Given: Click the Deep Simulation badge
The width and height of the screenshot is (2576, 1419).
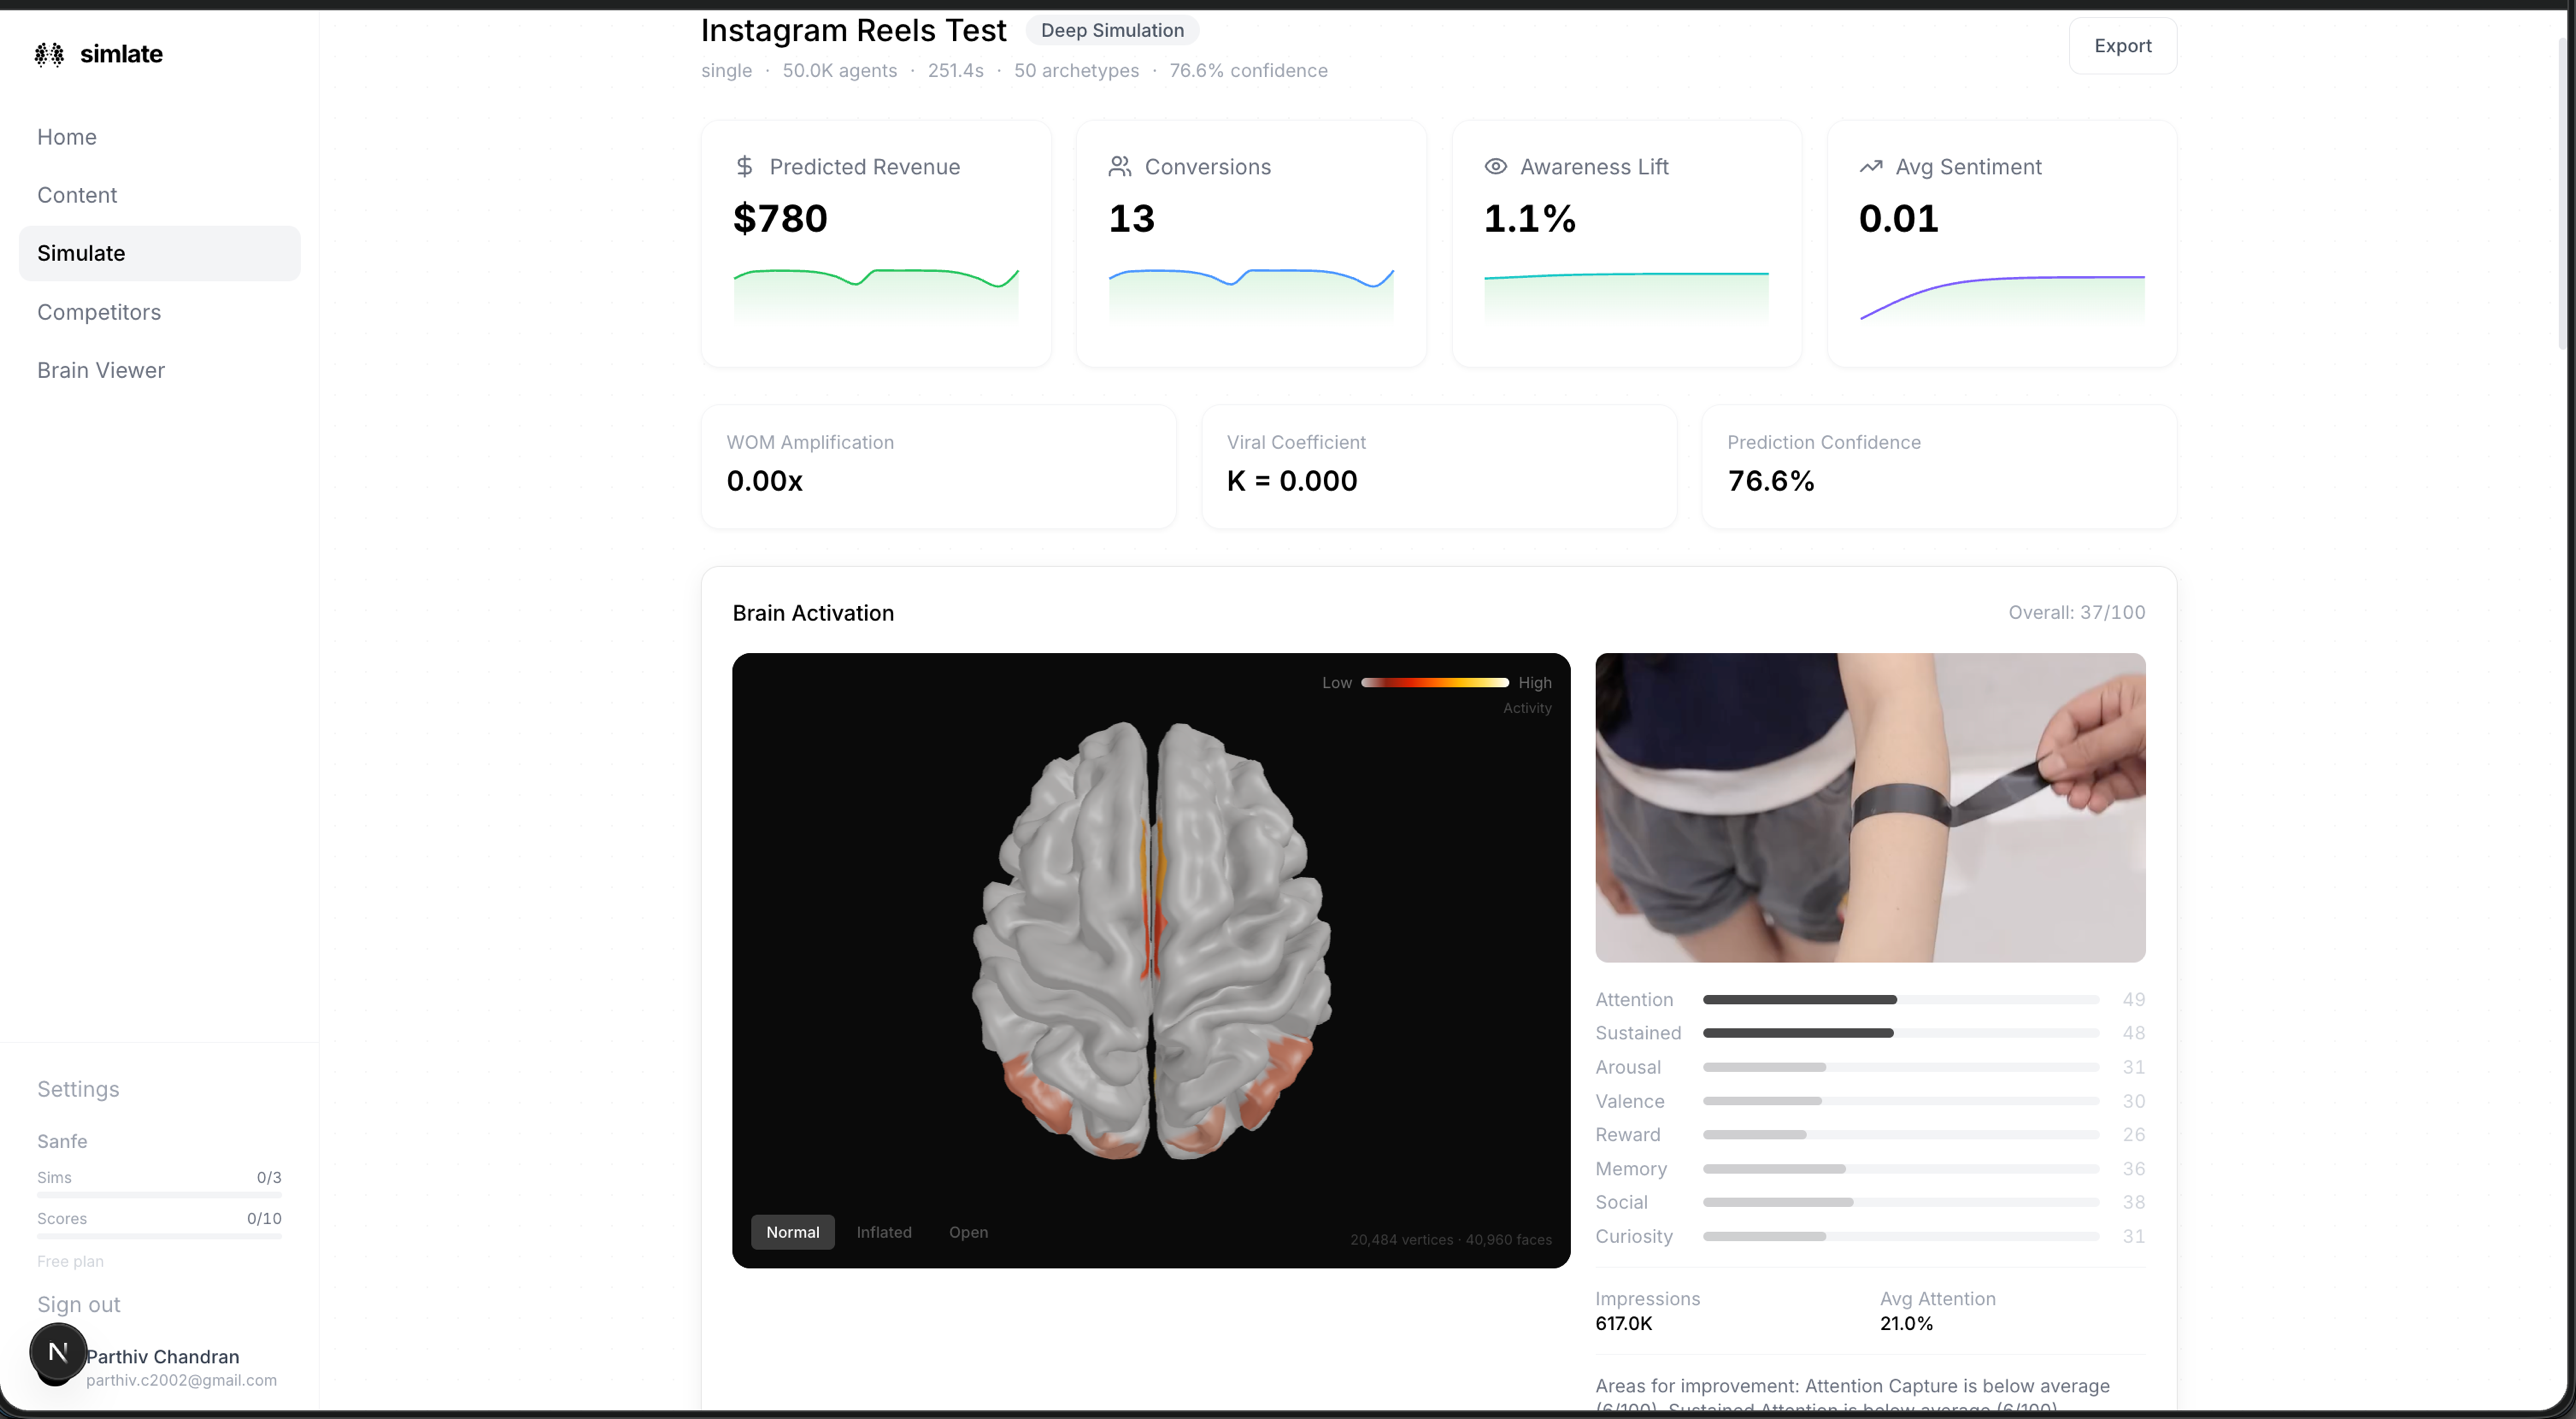Looking at the screenshot, I should click(x=1110, y=30).
